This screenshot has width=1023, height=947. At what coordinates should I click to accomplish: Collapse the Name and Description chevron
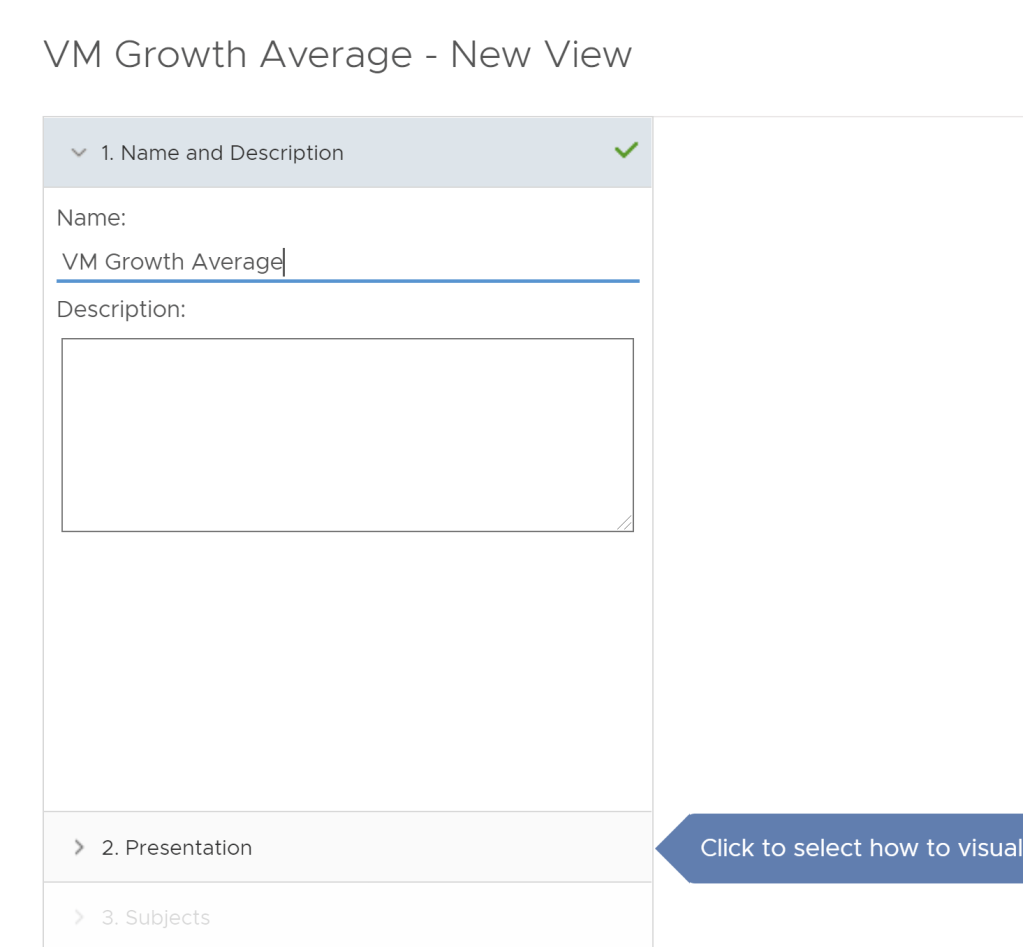pyautogui.click(x=79, y=153)
